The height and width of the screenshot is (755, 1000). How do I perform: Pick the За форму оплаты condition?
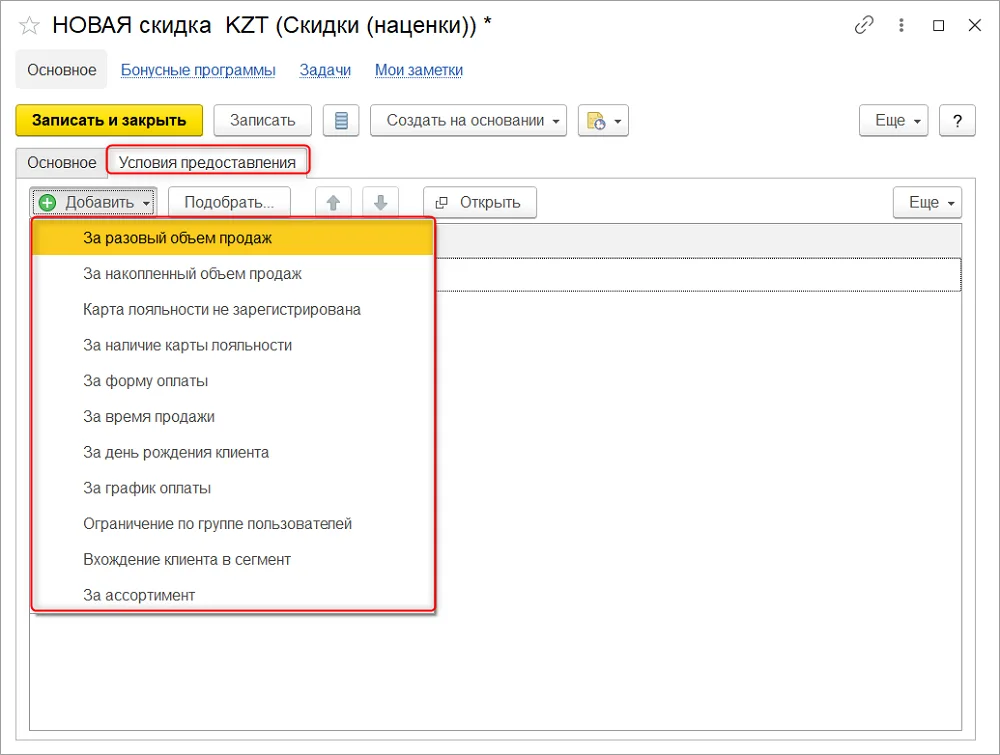(233, 381)
